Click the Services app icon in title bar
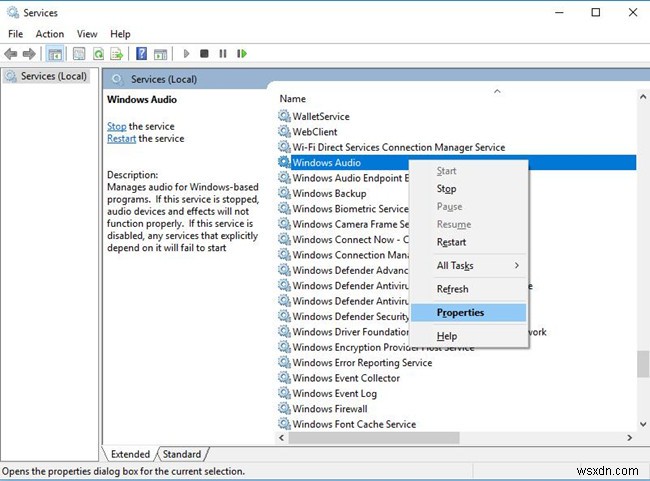This screenshot has height=481, width=650. (13, 12)
